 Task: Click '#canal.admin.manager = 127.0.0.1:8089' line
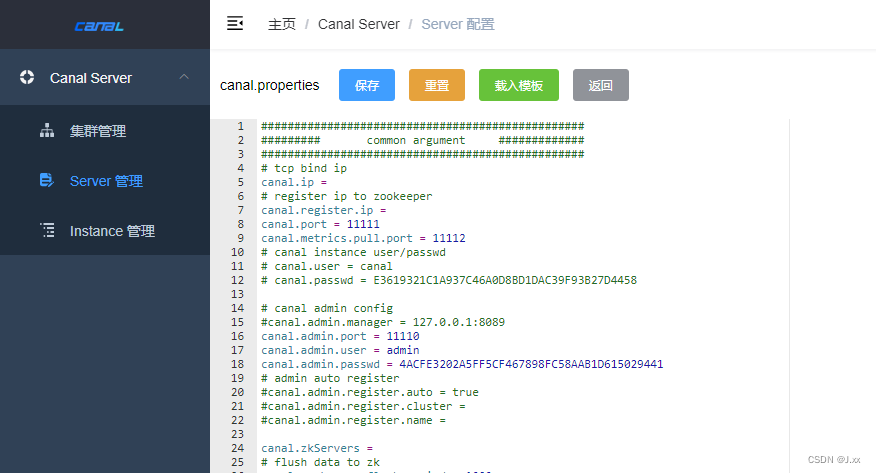point(383,322)
